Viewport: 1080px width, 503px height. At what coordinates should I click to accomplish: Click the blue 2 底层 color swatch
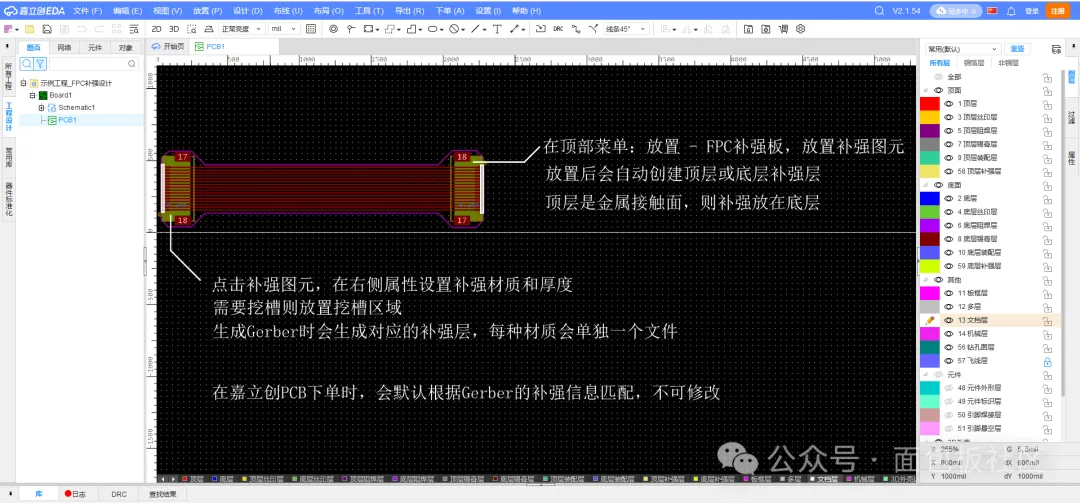click(x=930, y=198)
